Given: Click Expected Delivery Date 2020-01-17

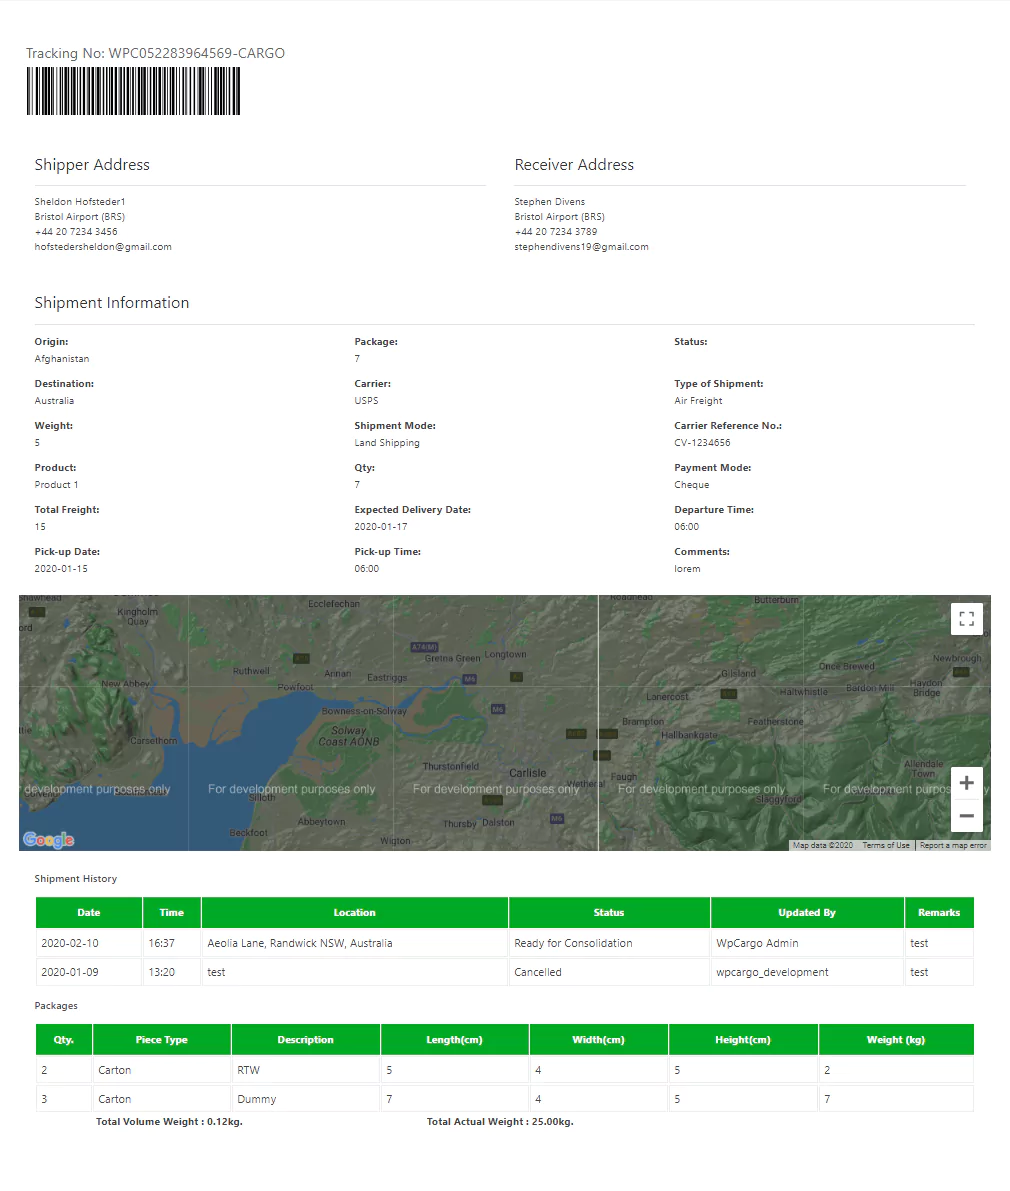Looking at the screenshot, I should pyautogui.click(x=380, y=526).
